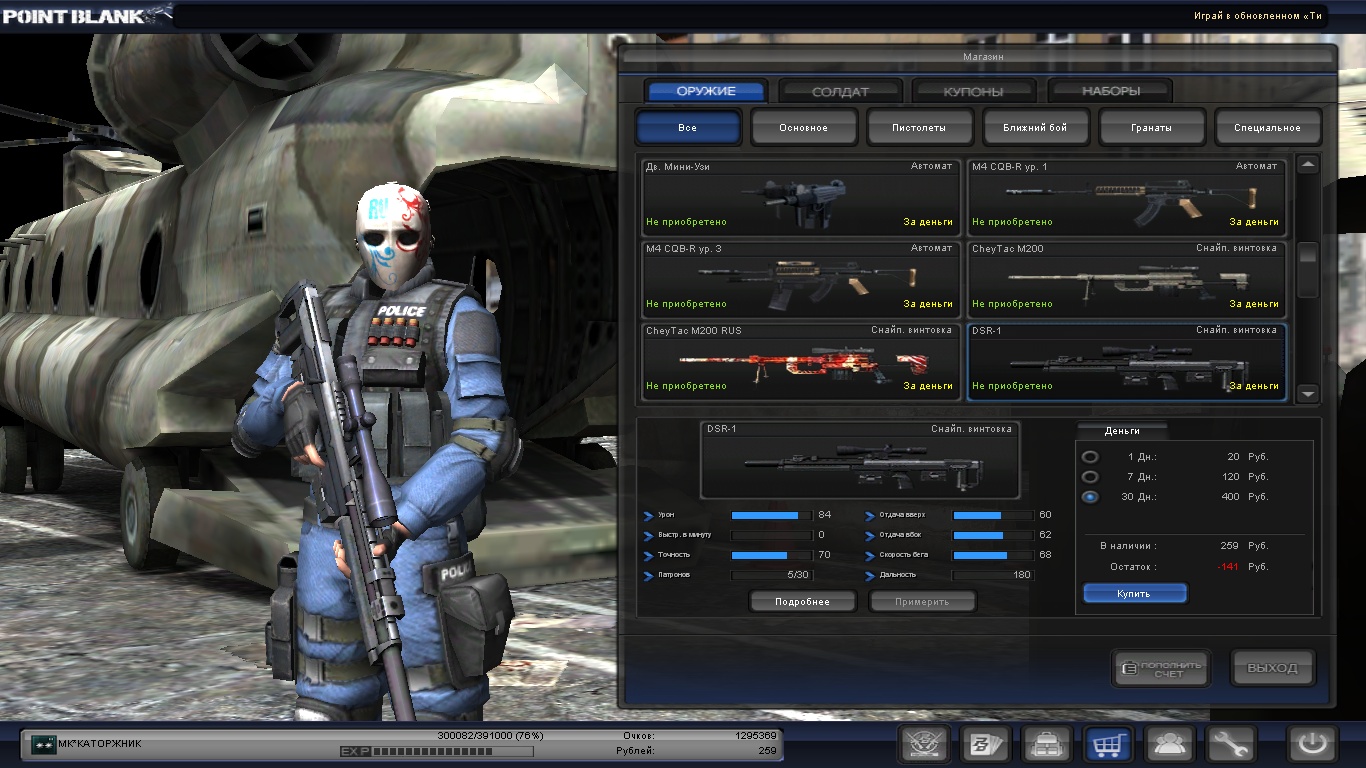The image size is (1366, 768).
Task: Click the Подробнее details button
Action: [x=803, y=601]
